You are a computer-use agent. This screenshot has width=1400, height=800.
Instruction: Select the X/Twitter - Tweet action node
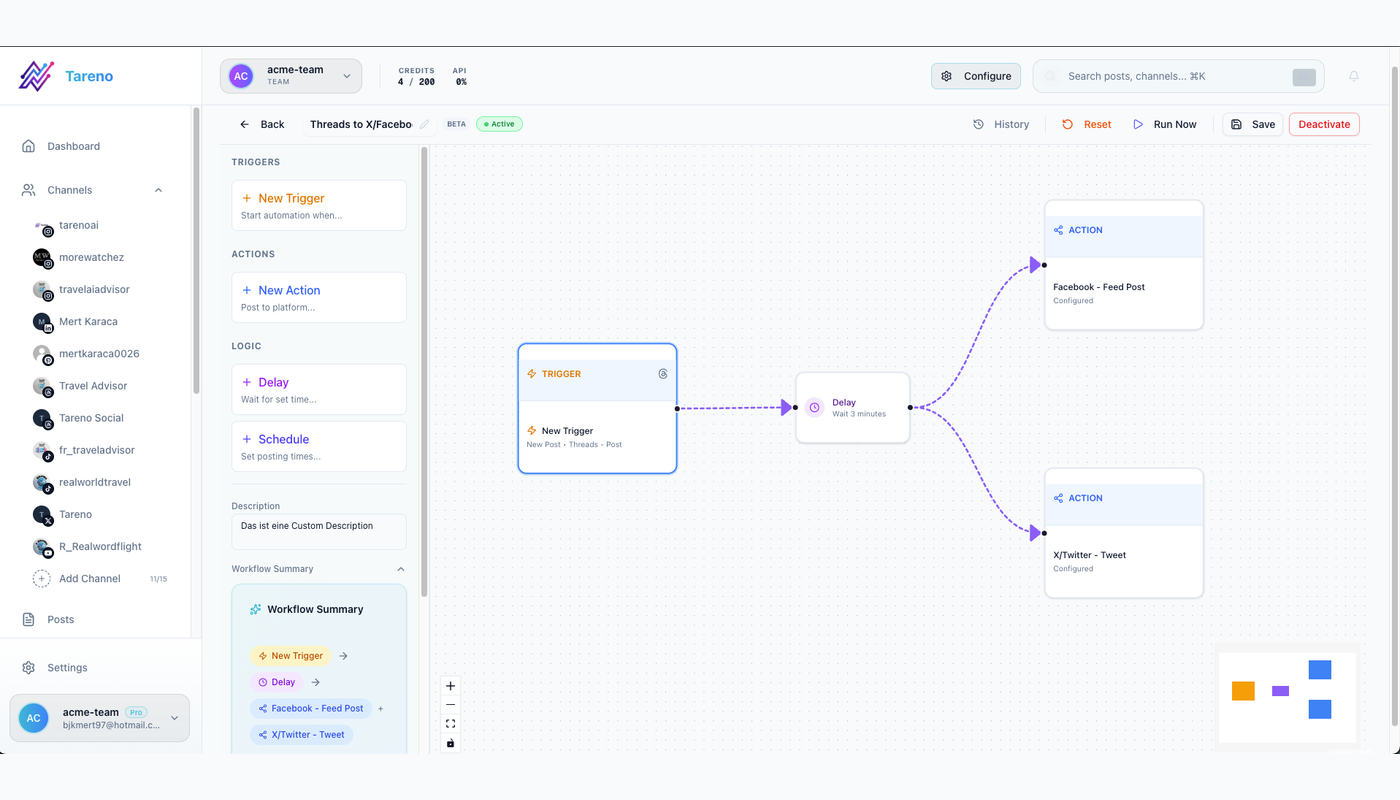point(1124,533)
